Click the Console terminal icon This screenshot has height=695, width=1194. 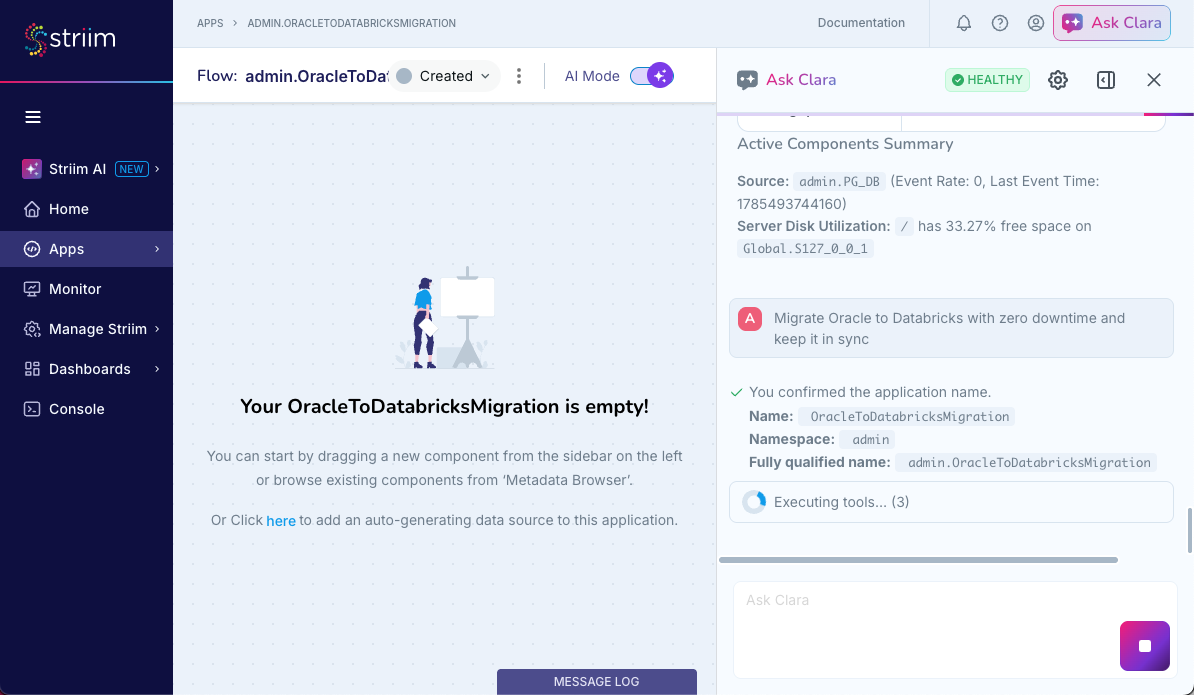pos(32,409)
